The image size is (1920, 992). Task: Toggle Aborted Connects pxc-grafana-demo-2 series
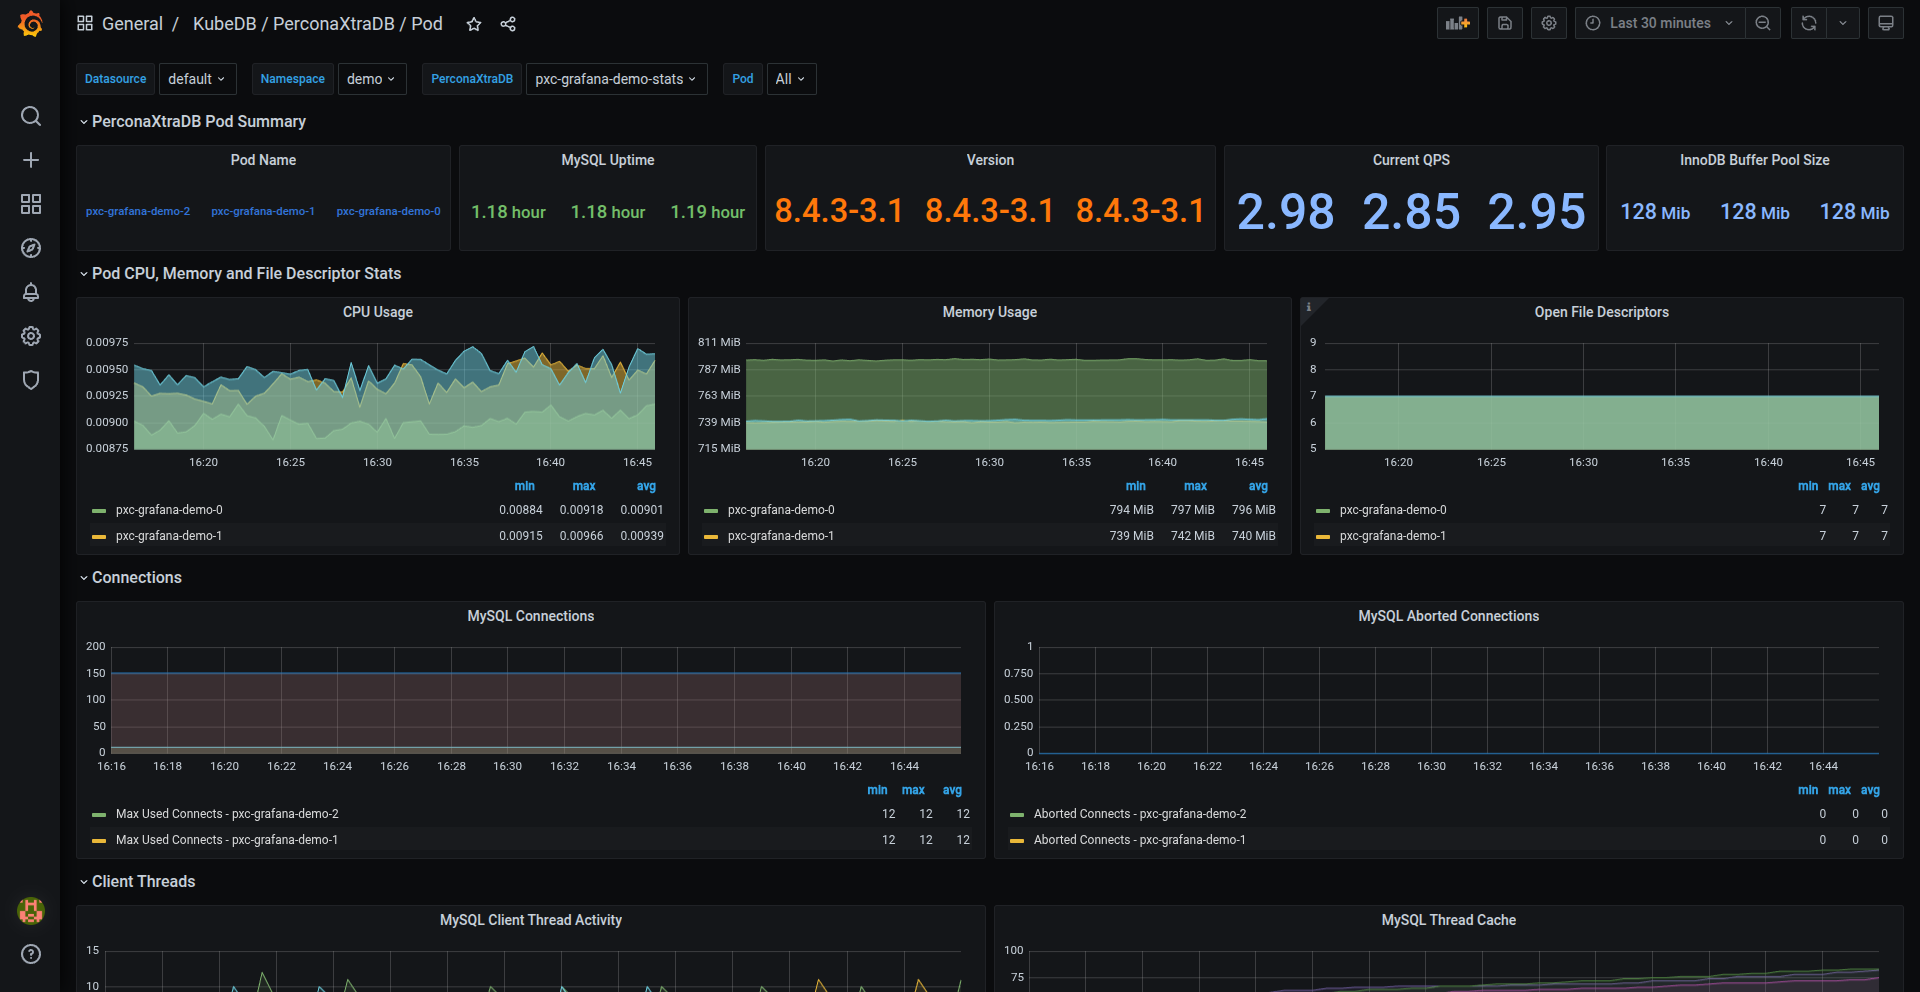click(x=1140, y=814)
